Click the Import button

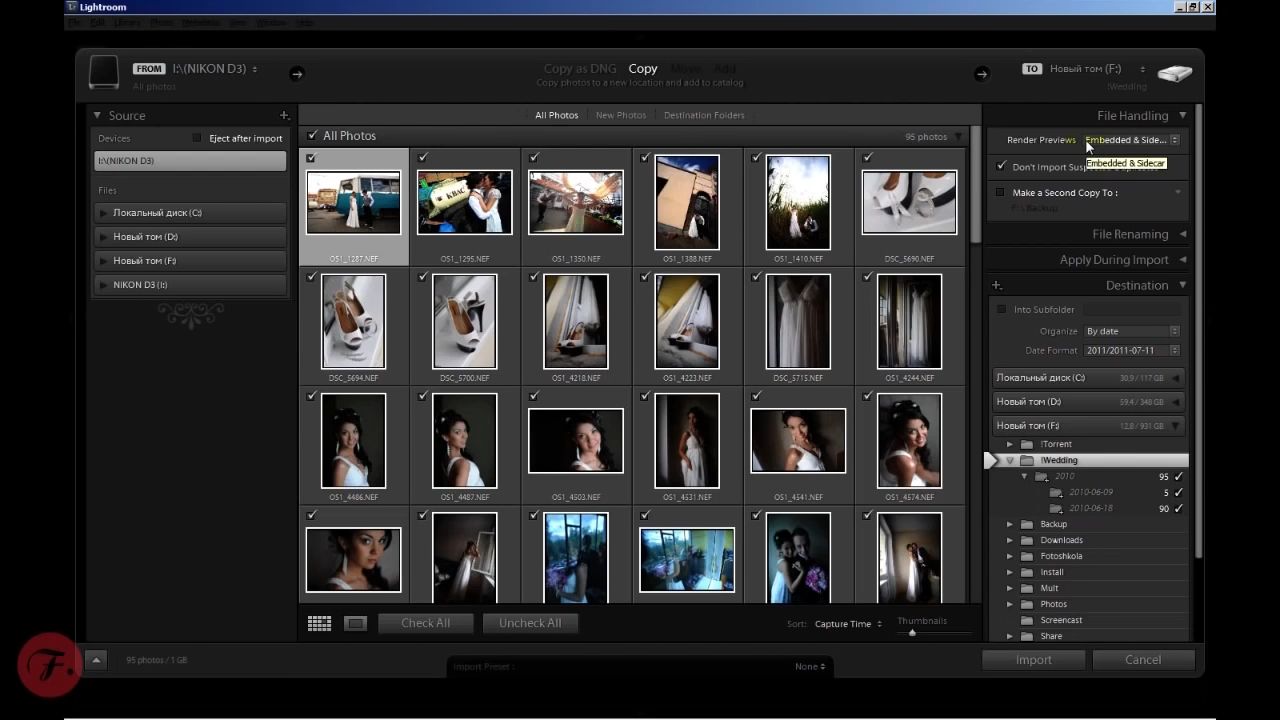(1033, 660)
